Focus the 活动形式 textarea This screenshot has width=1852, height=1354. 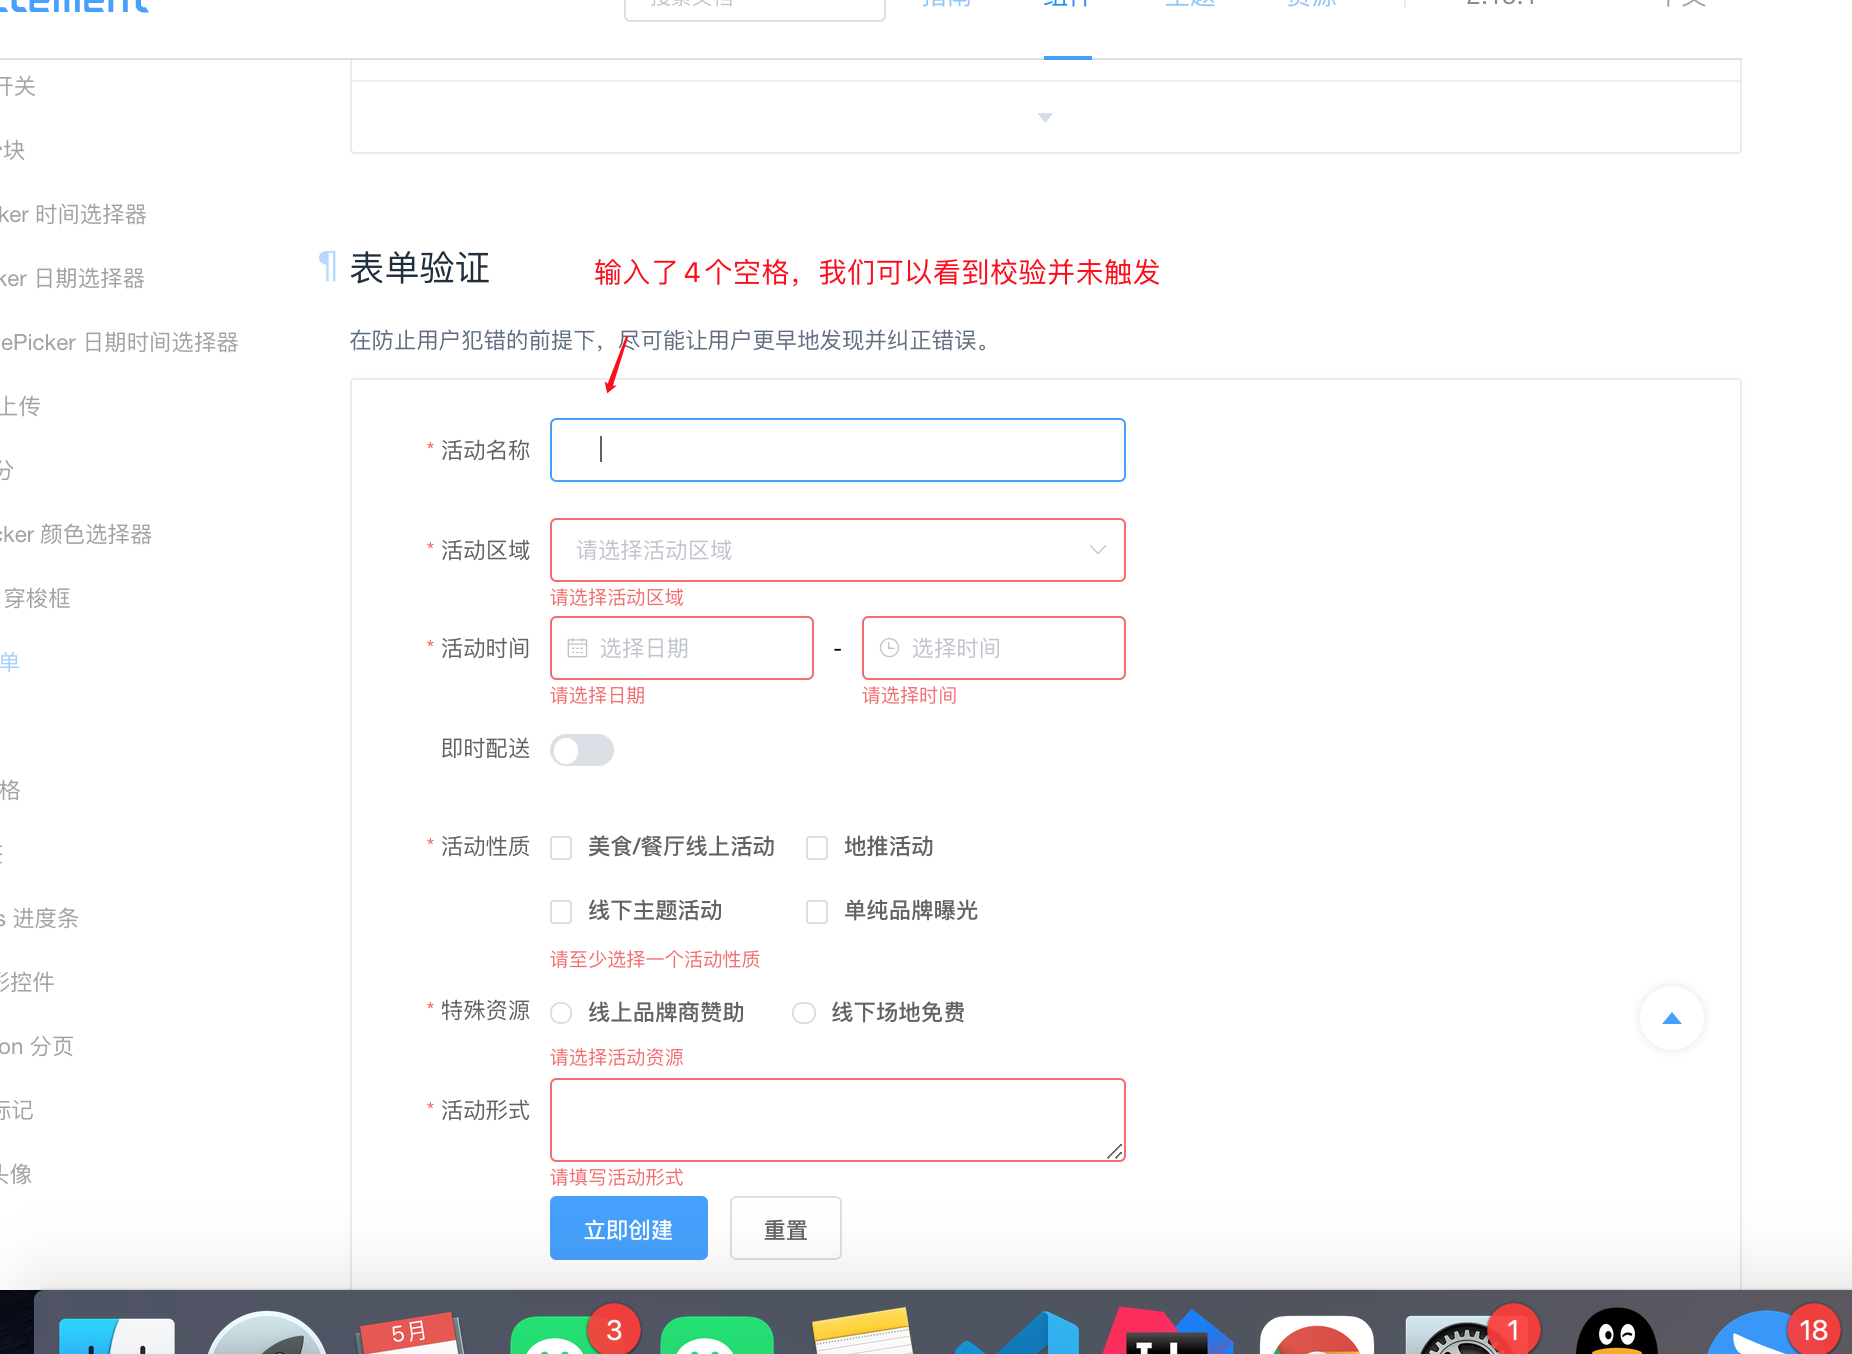pyautogui.click(x=838, y=1120)
